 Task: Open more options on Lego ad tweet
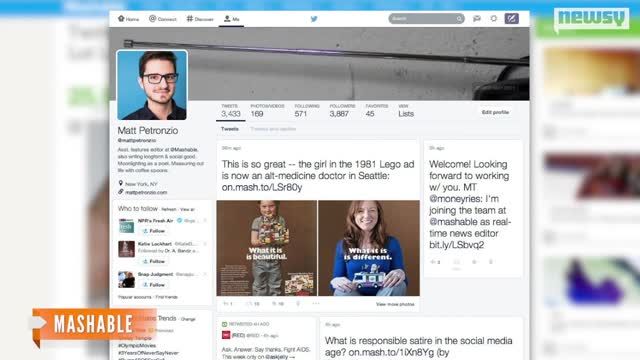coord(316,304)
